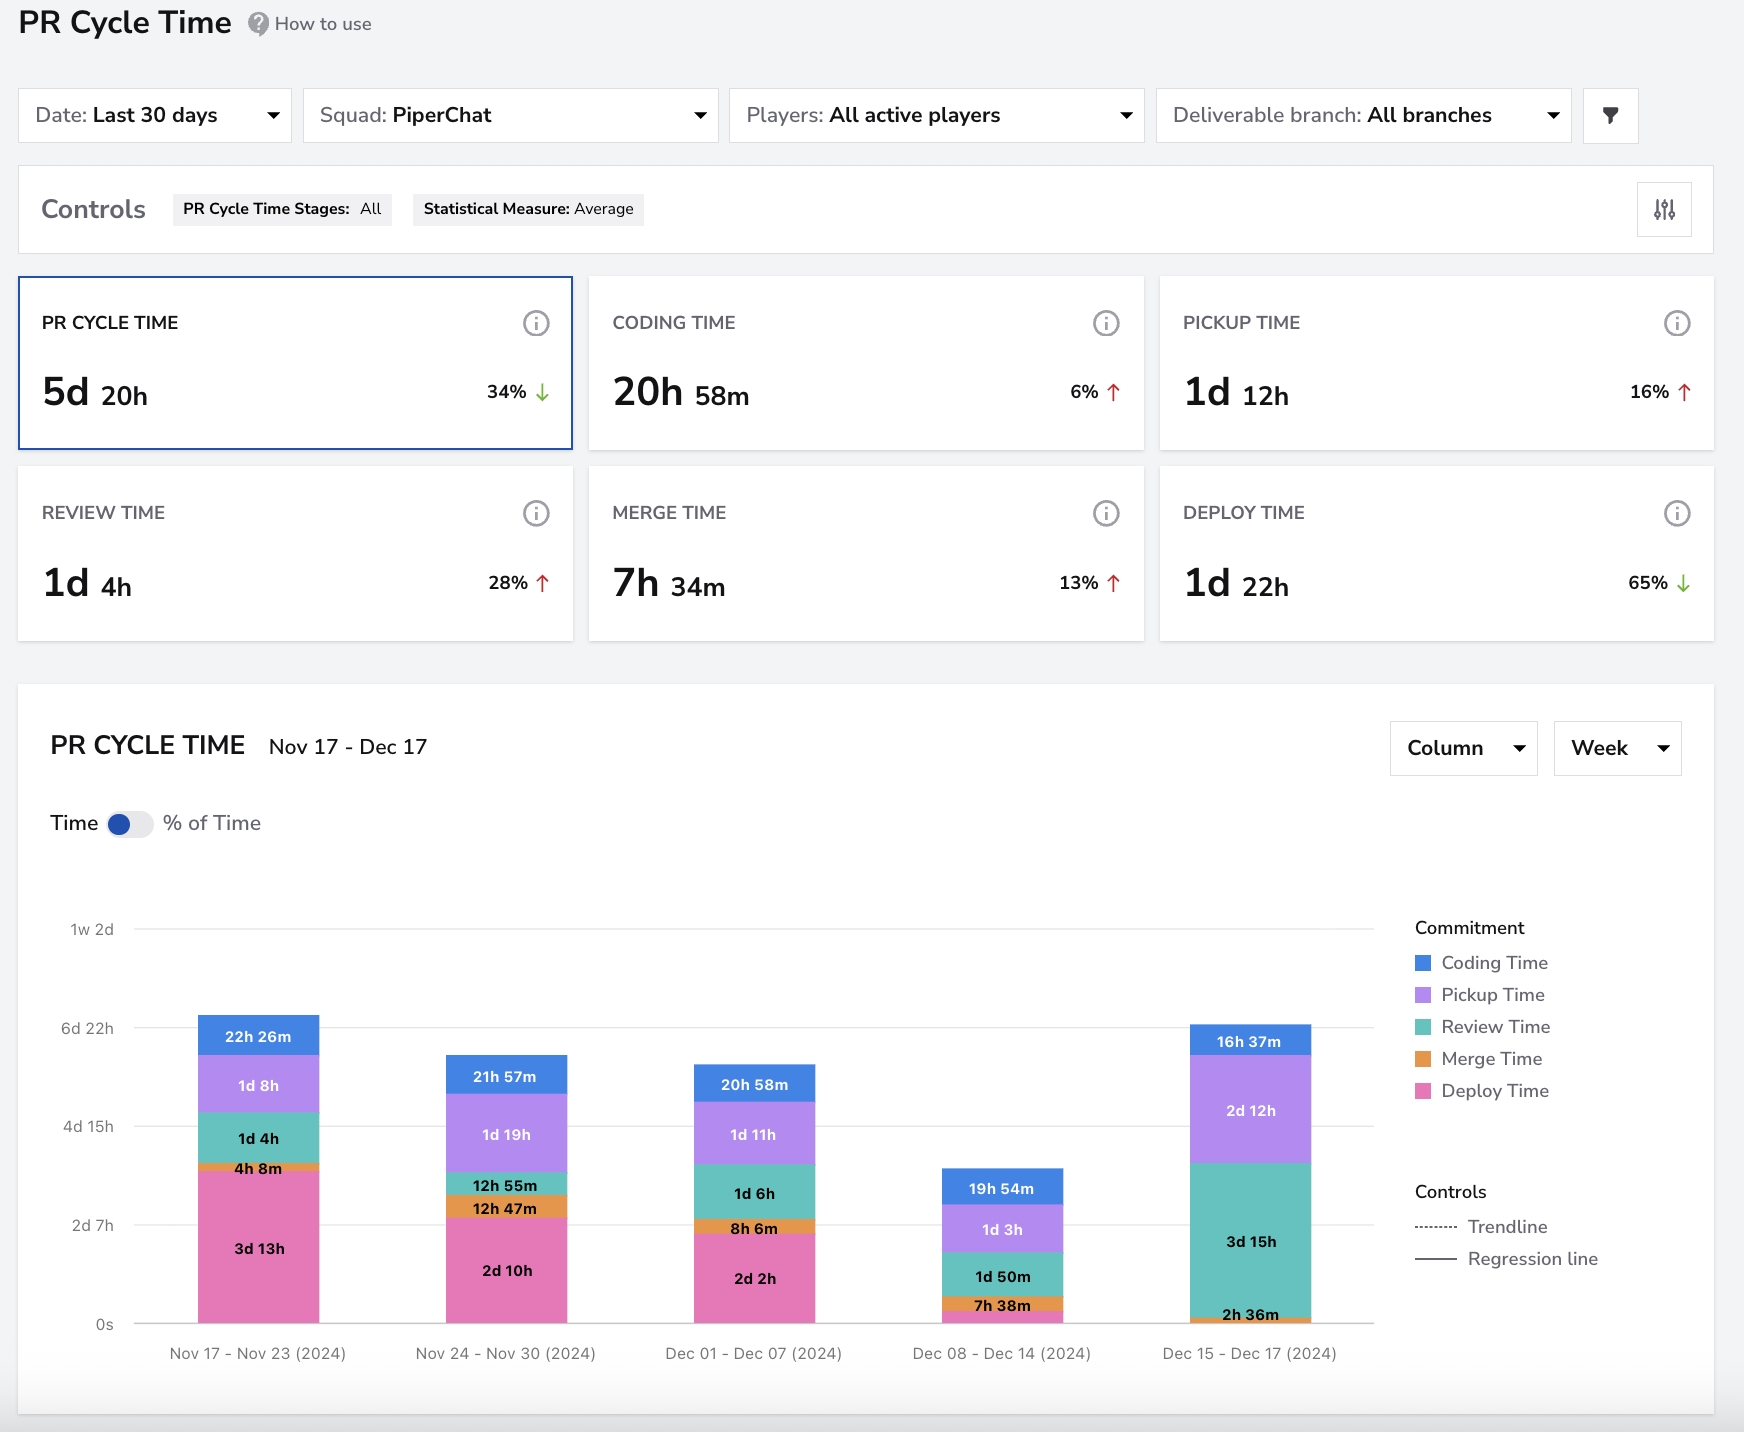Click the Deploy Time info icon
Viewport: 1744px width, 1432px height.
[1677, 513]
